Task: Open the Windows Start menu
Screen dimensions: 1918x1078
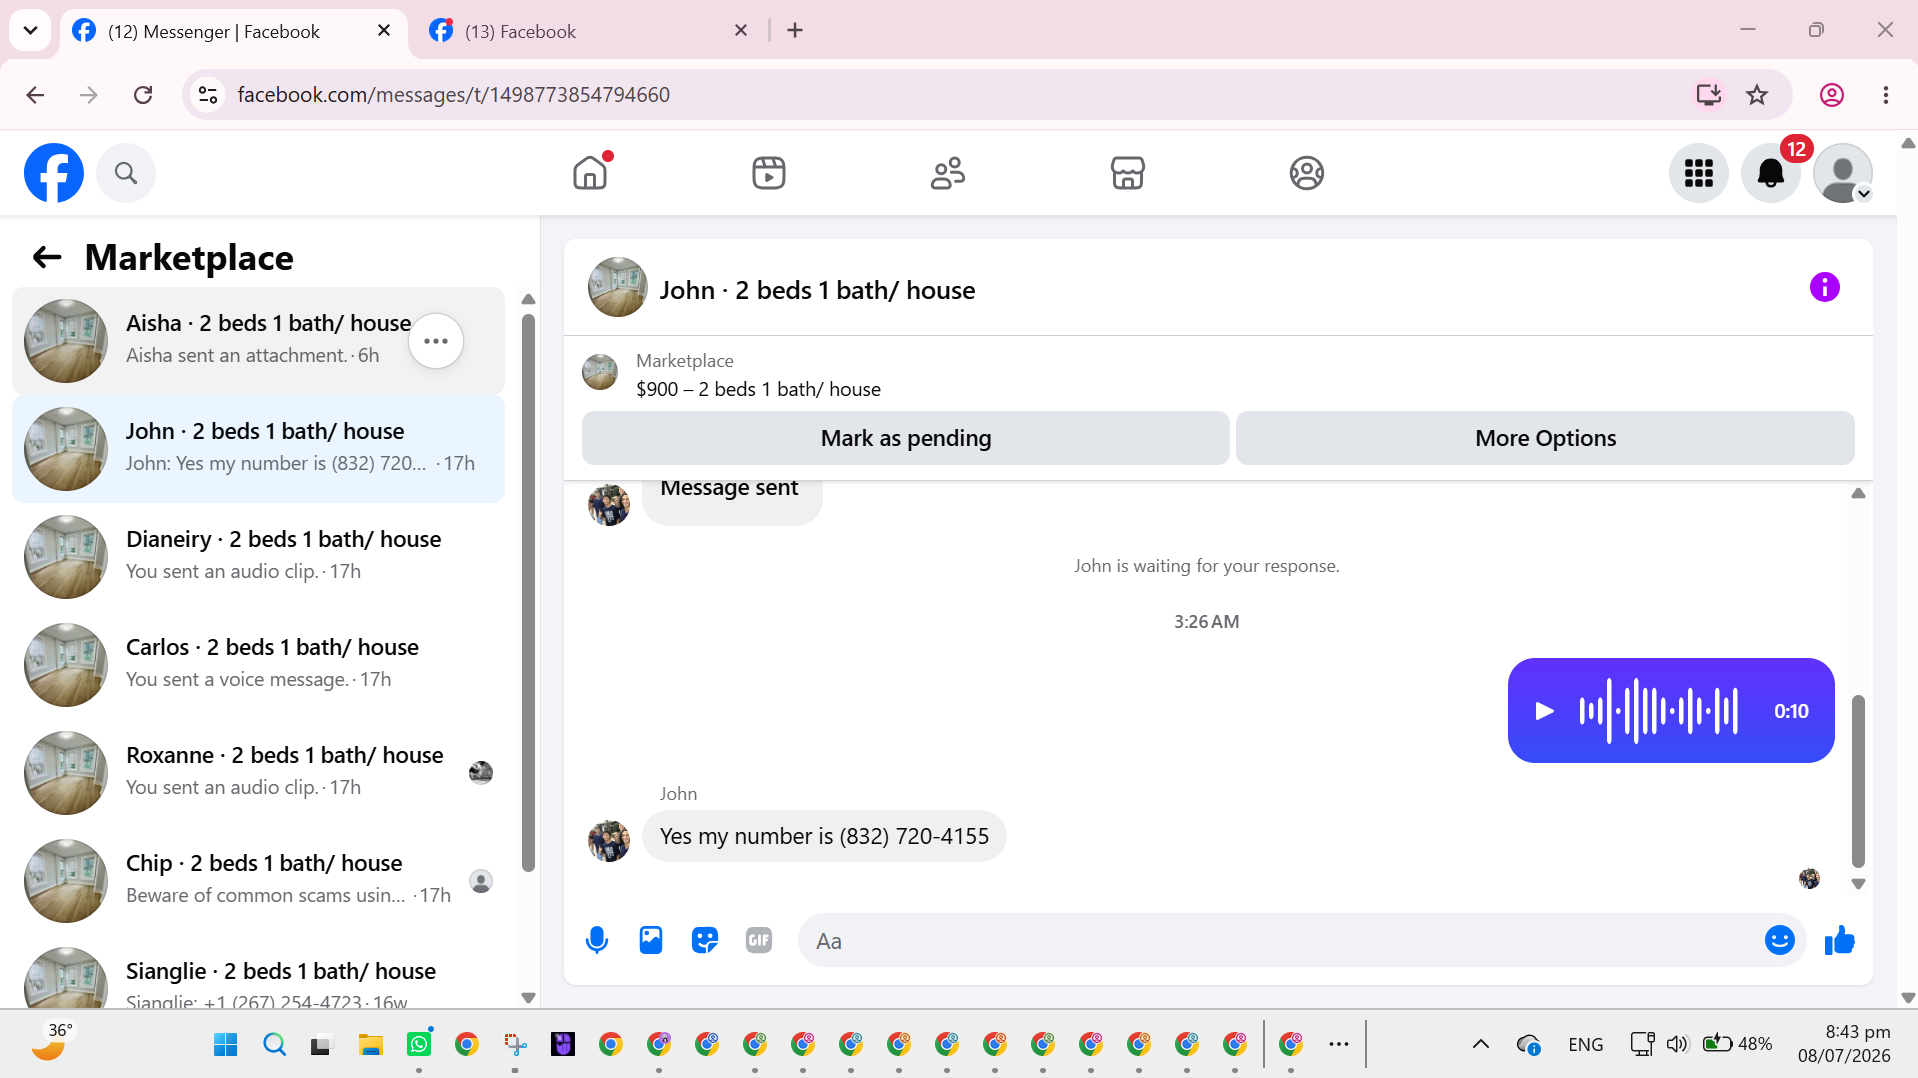Action: 226,1045
